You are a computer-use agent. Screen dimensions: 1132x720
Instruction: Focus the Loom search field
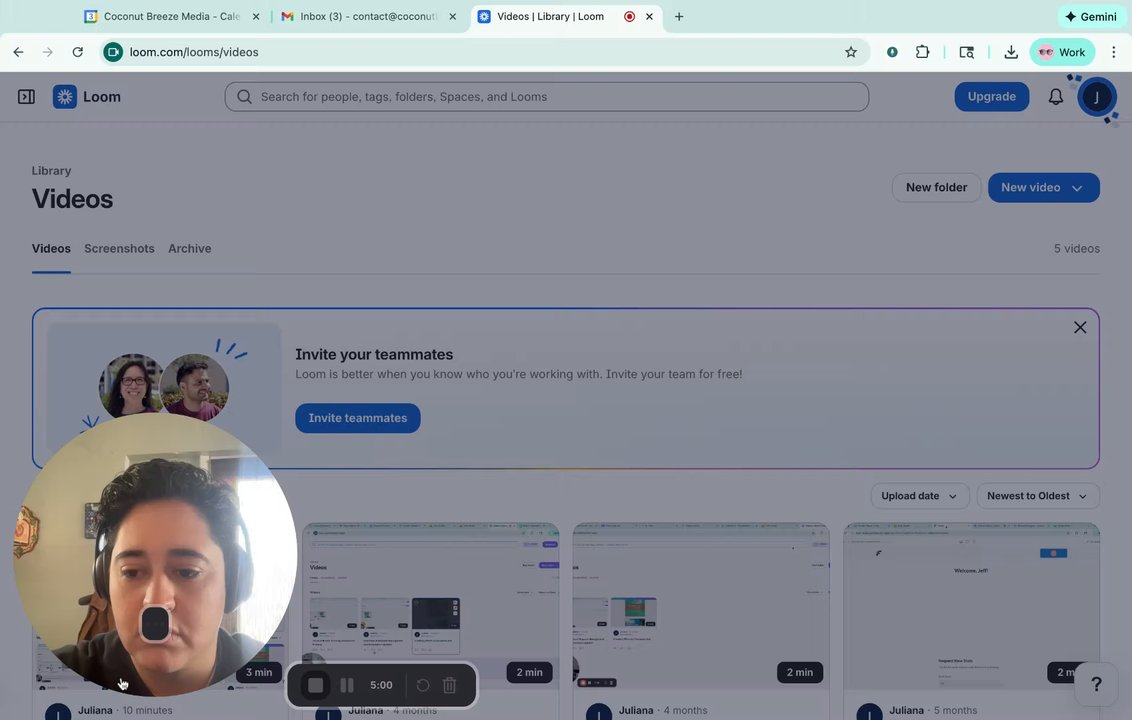click(547, 97)
